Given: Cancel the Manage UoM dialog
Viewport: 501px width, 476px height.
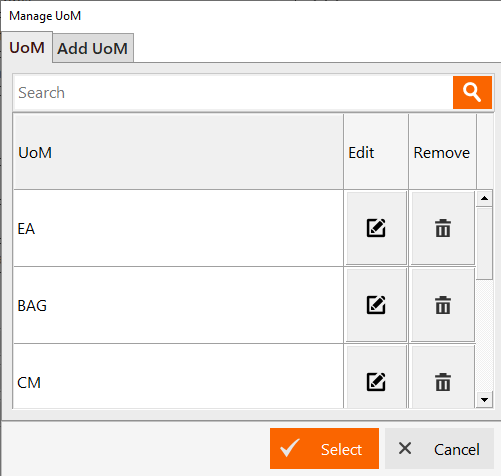Looking at the screenshot, I should [439, 449].
